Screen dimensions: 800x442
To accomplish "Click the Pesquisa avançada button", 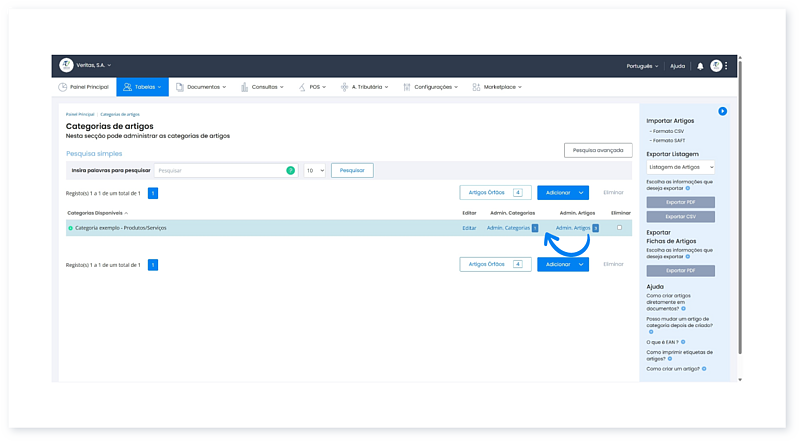I will tap(598, 150).
